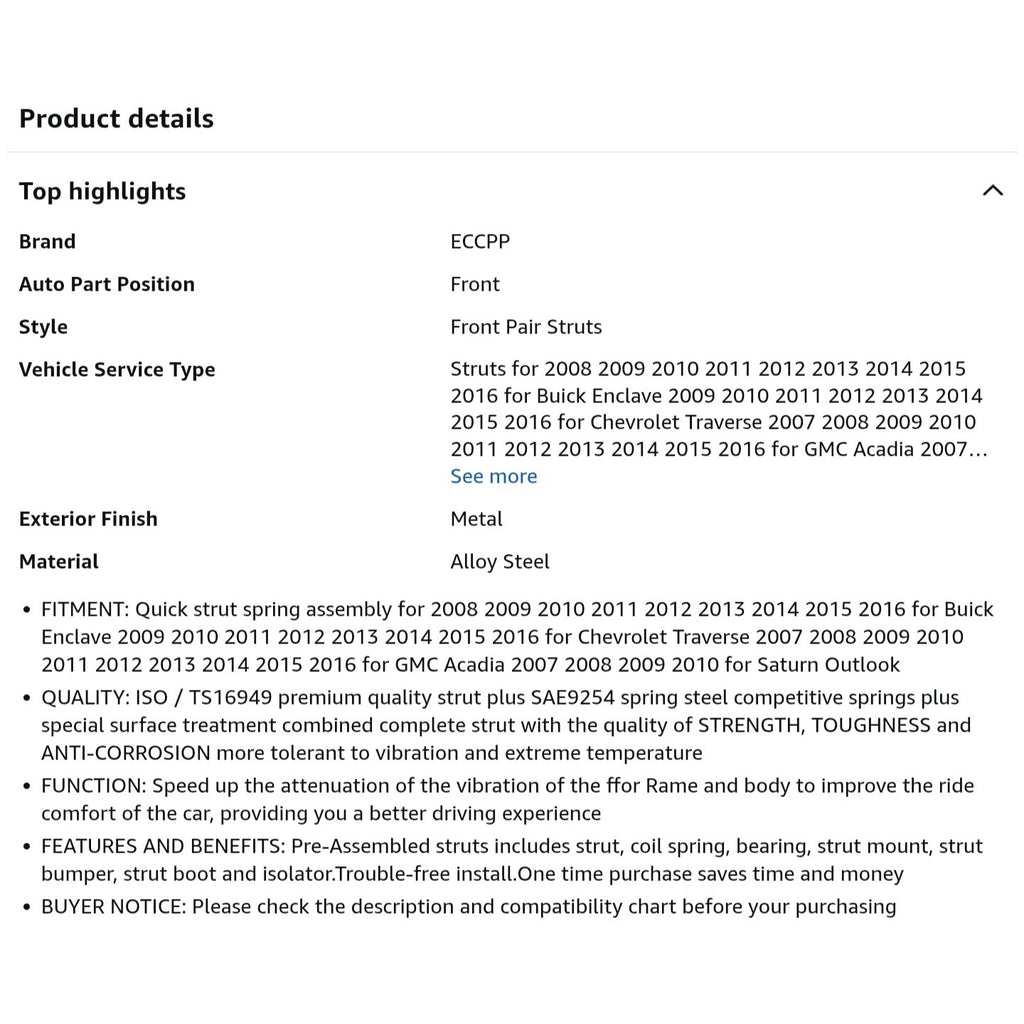1024x1024 pixels.
Task: Select the Top highlights heading
Action: 103,191
